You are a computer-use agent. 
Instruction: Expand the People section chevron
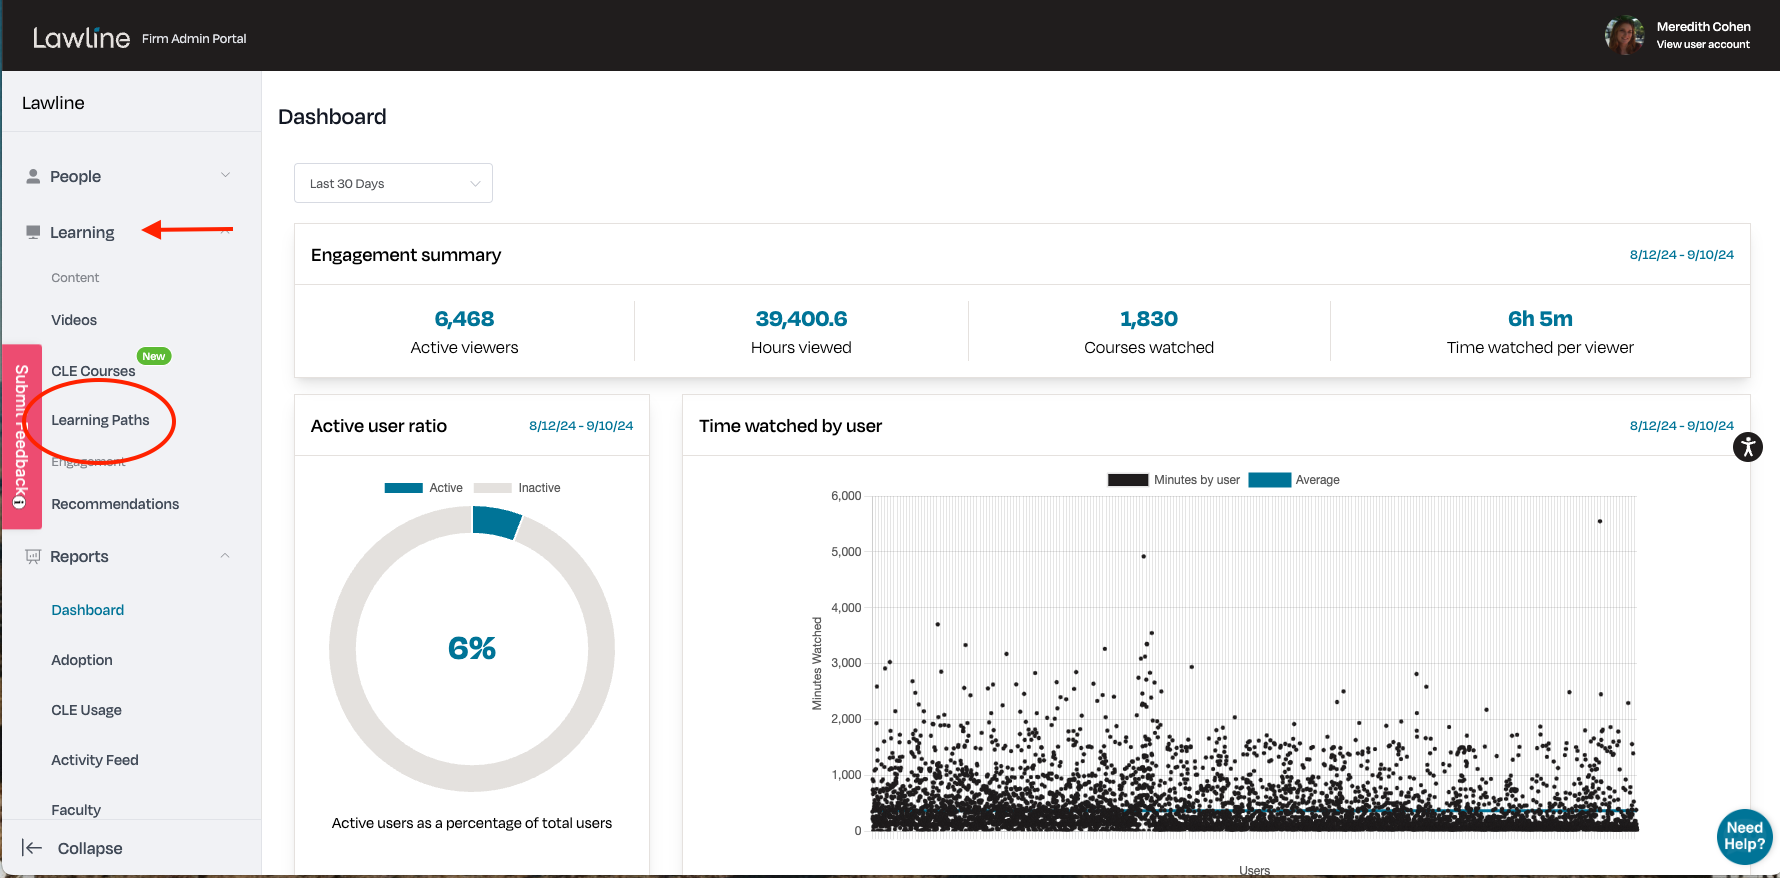[225, 175]
